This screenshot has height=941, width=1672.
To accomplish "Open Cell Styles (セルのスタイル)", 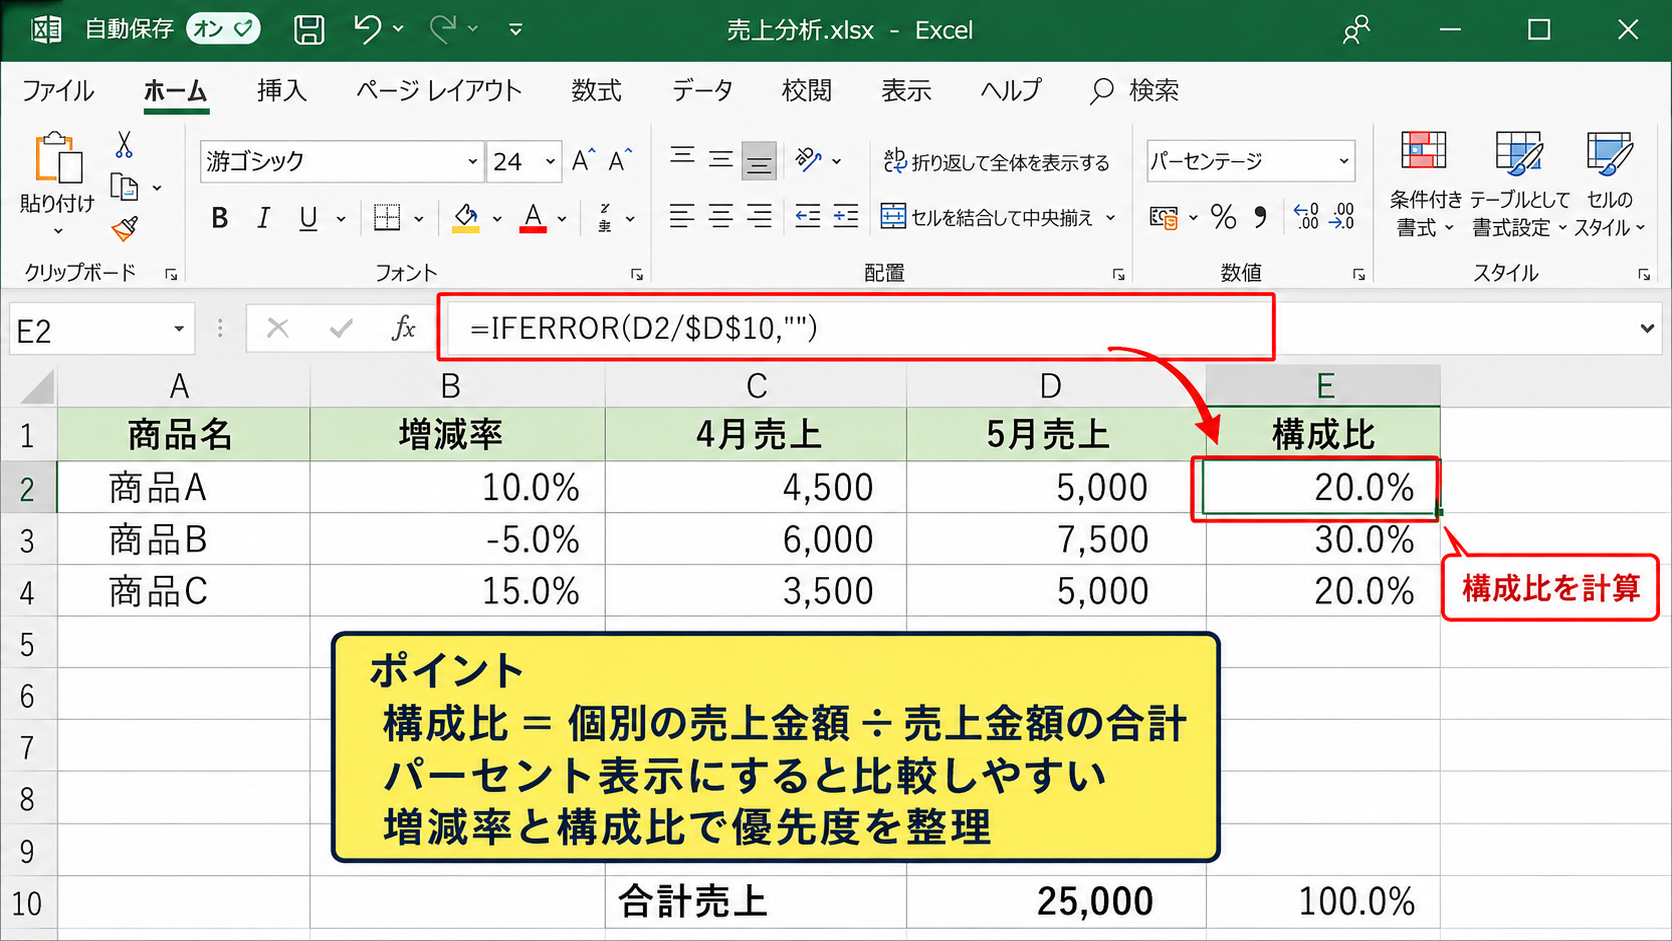I will click(1609, 183).
